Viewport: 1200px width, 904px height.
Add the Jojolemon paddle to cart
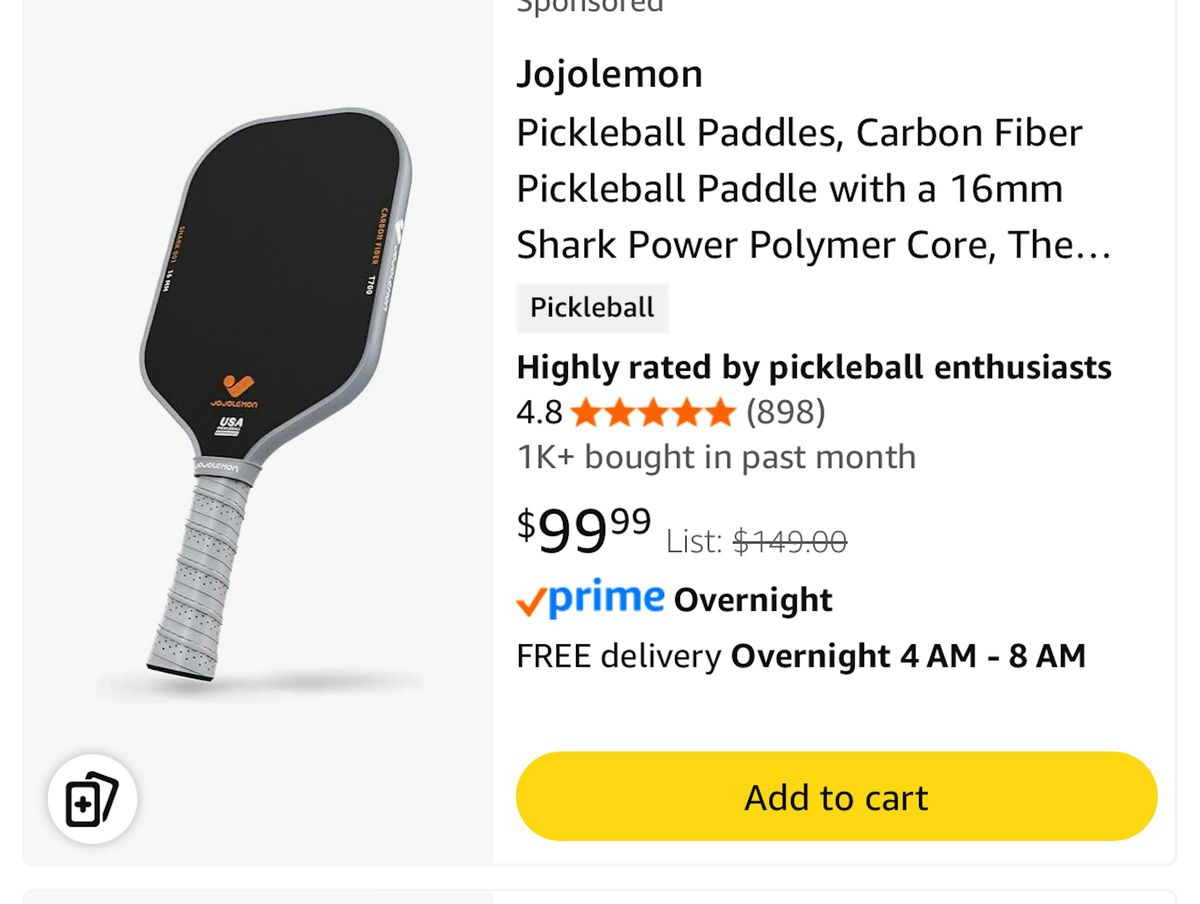click(836, 797)
